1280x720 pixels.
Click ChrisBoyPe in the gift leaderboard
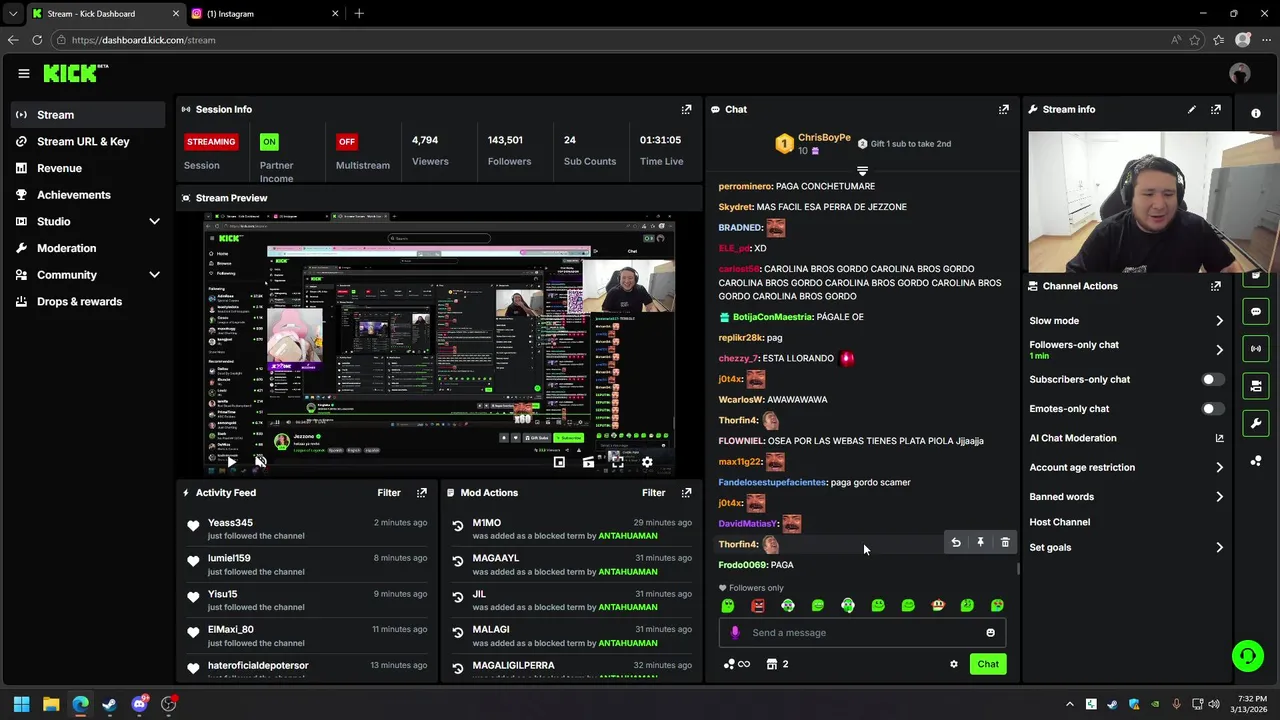[x=824, y=138]
